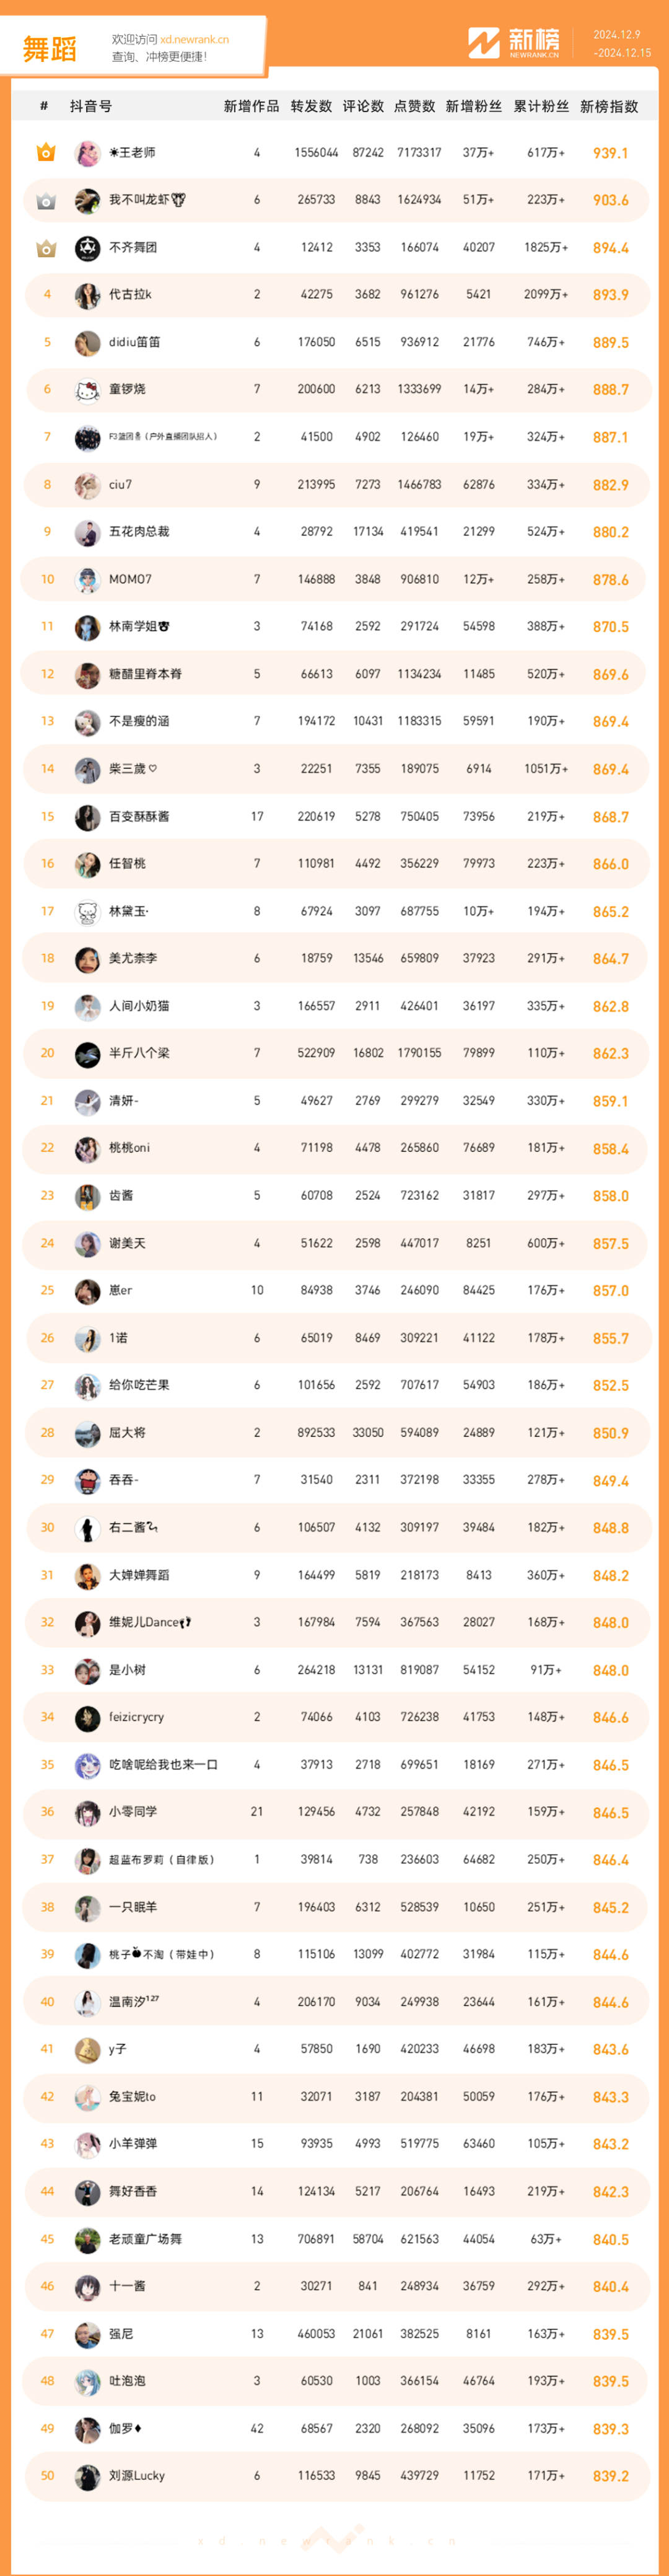This screenshot has height=2576, width=669.
Task: Click the Newrank logo in header
Action: [514, 43]
